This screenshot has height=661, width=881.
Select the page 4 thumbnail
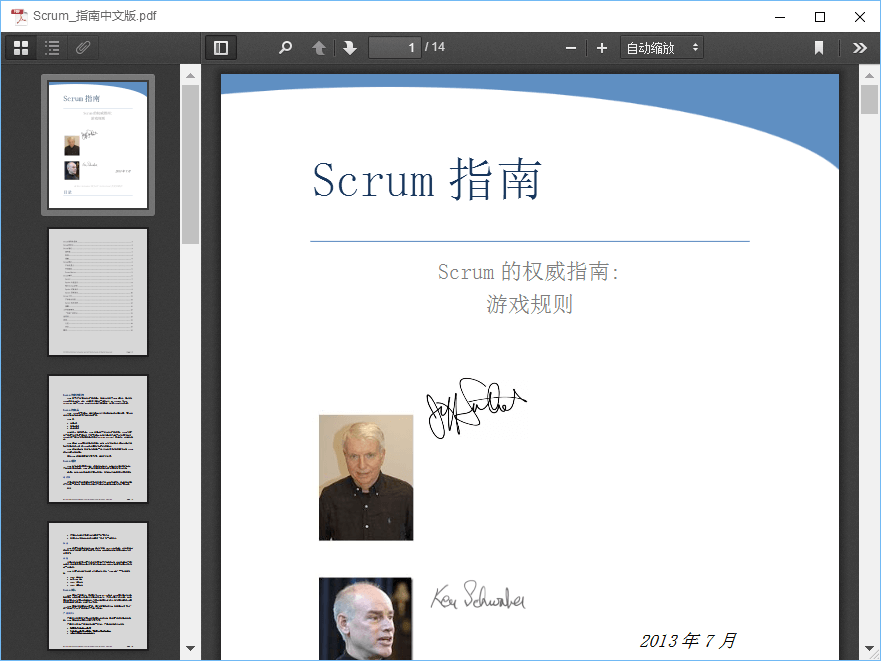click(x=98, y=586)
